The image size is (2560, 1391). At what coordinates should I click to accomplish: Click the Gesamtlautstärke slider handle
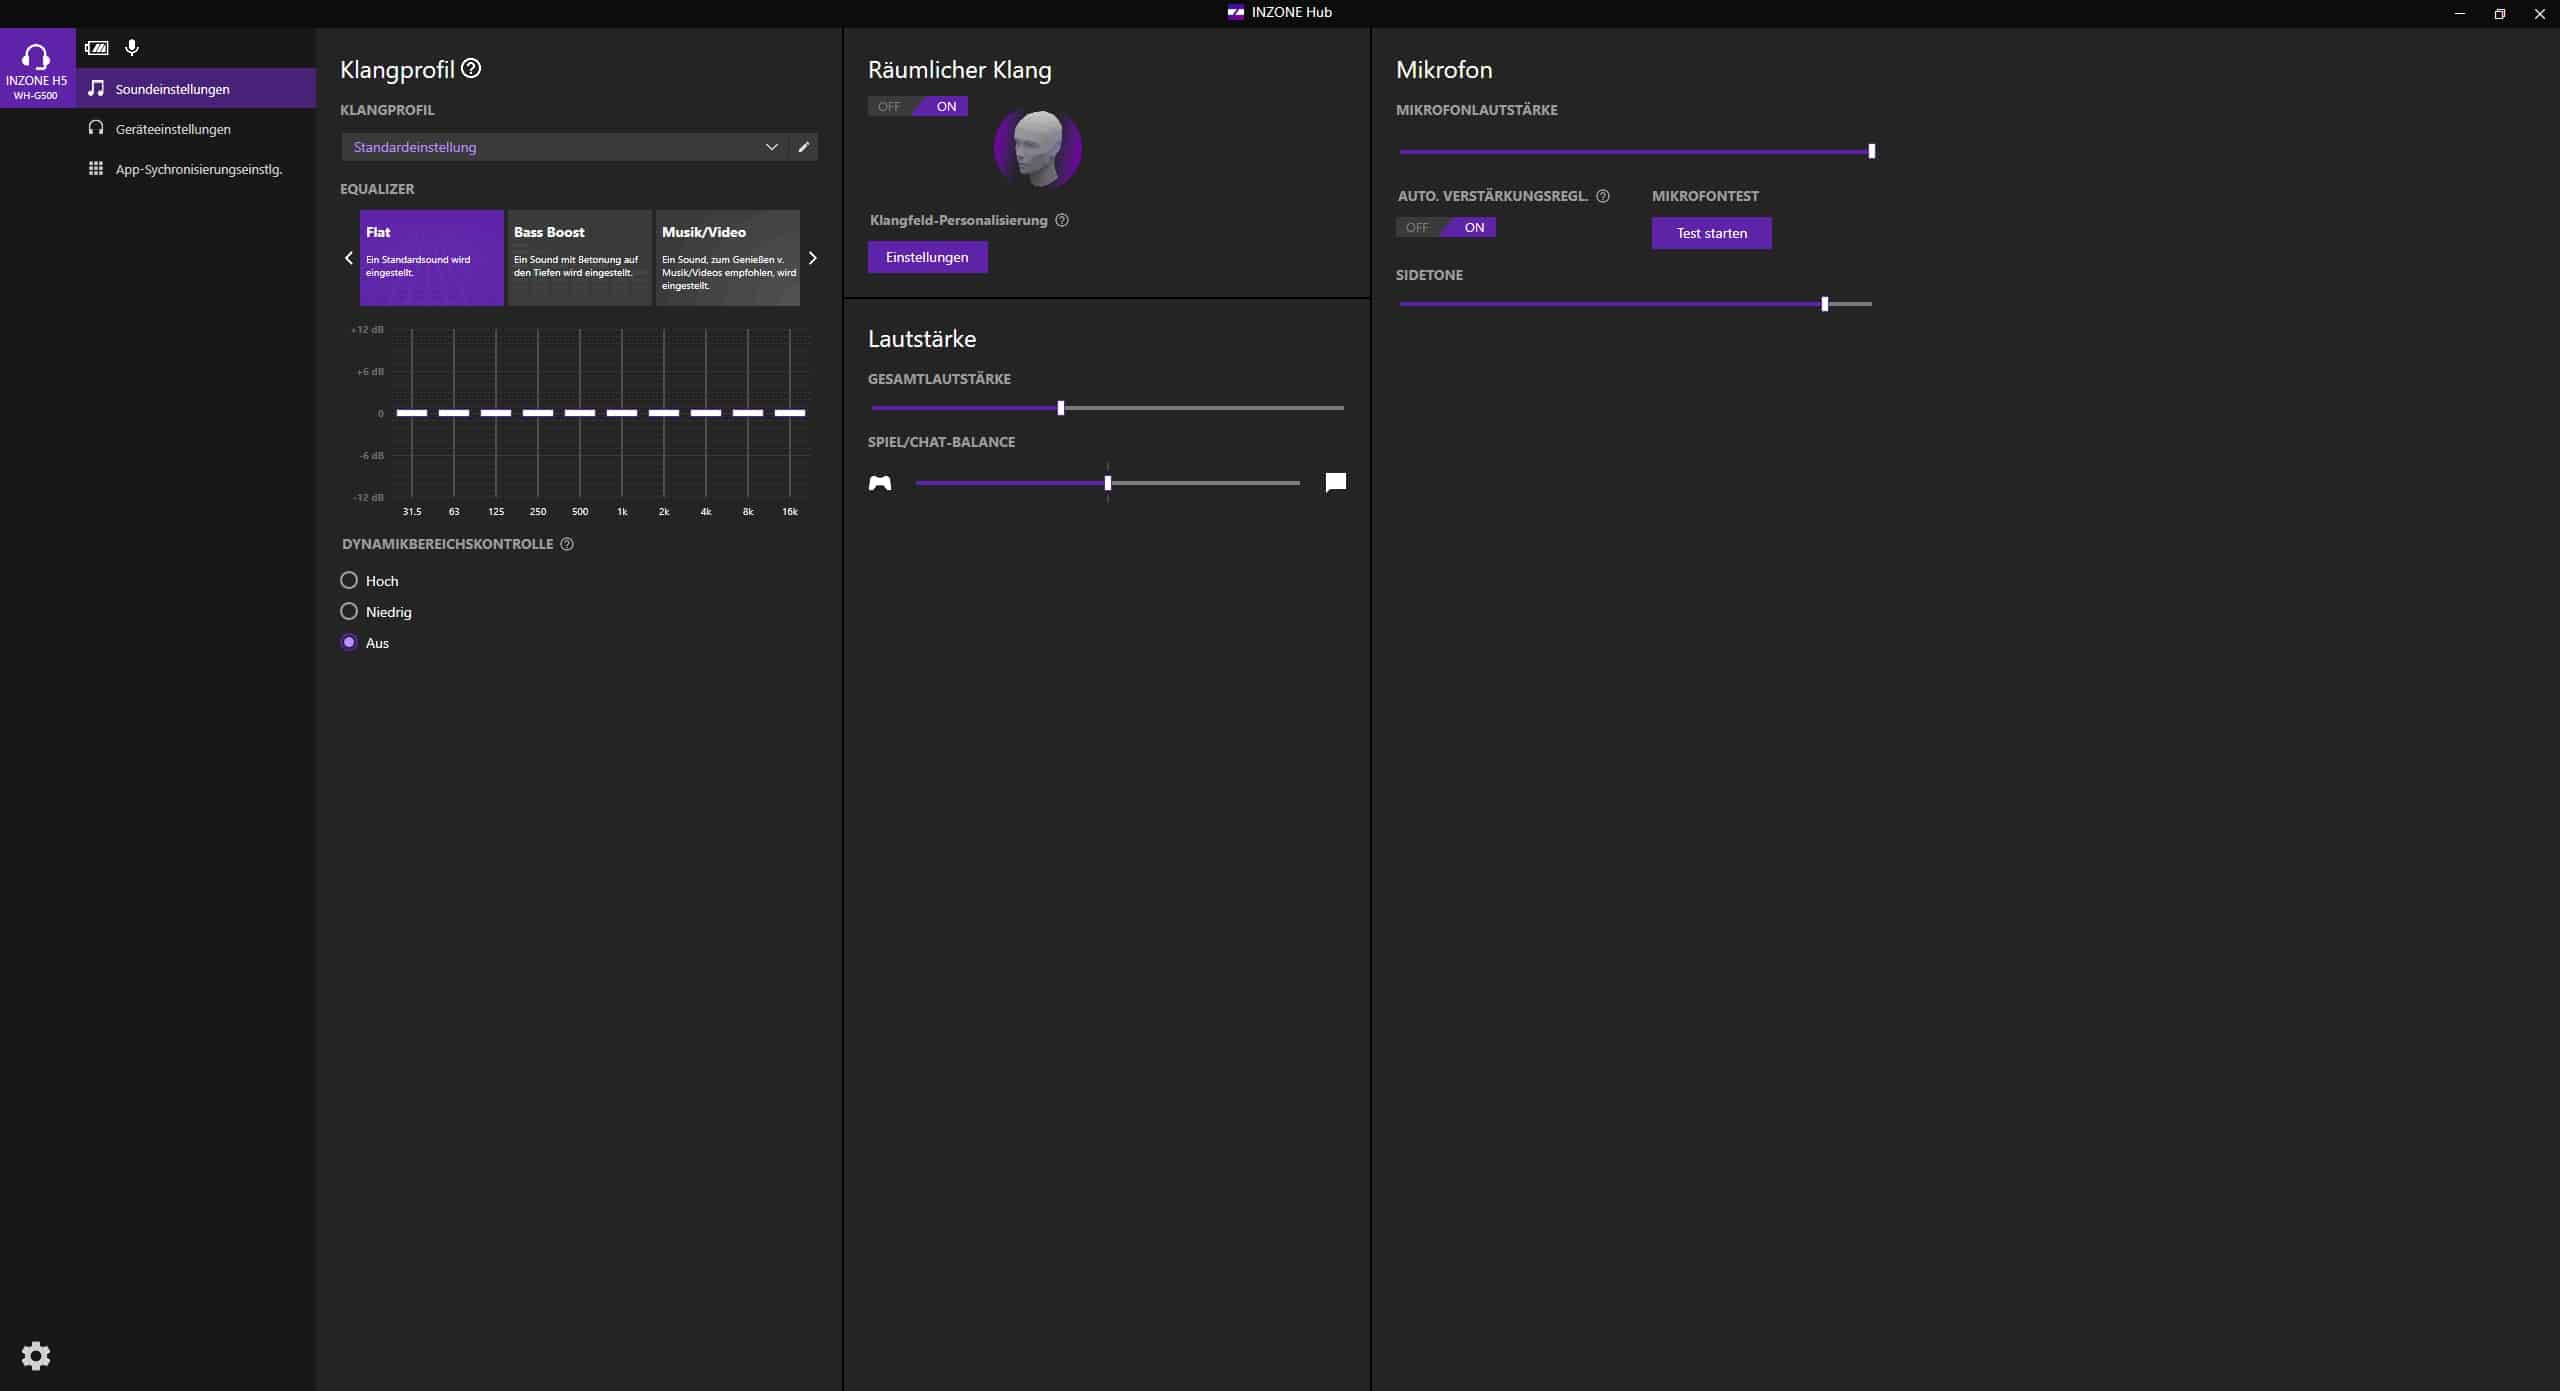[x=1061, y=408]
